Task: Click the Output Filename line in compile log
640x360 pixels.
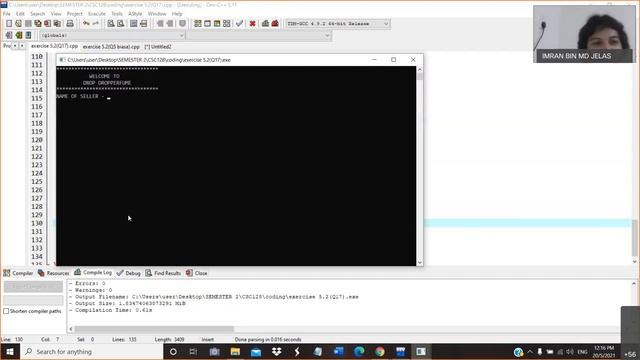Action: 213,297
